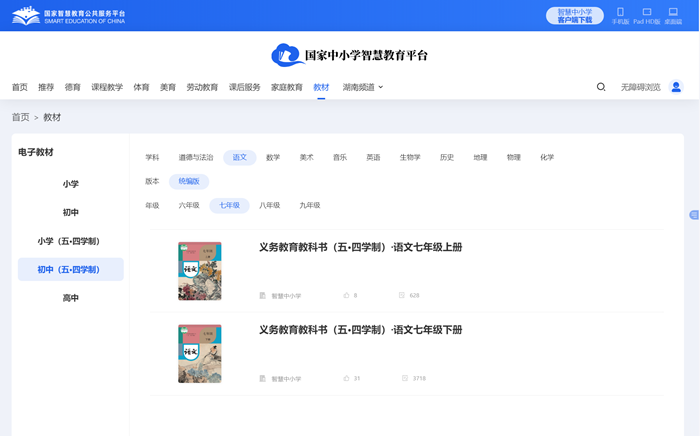The width and height of the screenshot is (700, 436).
Task: Open title 义务教育教科书（五·四学制）·语文七年级下册
Action: (361, 330)
